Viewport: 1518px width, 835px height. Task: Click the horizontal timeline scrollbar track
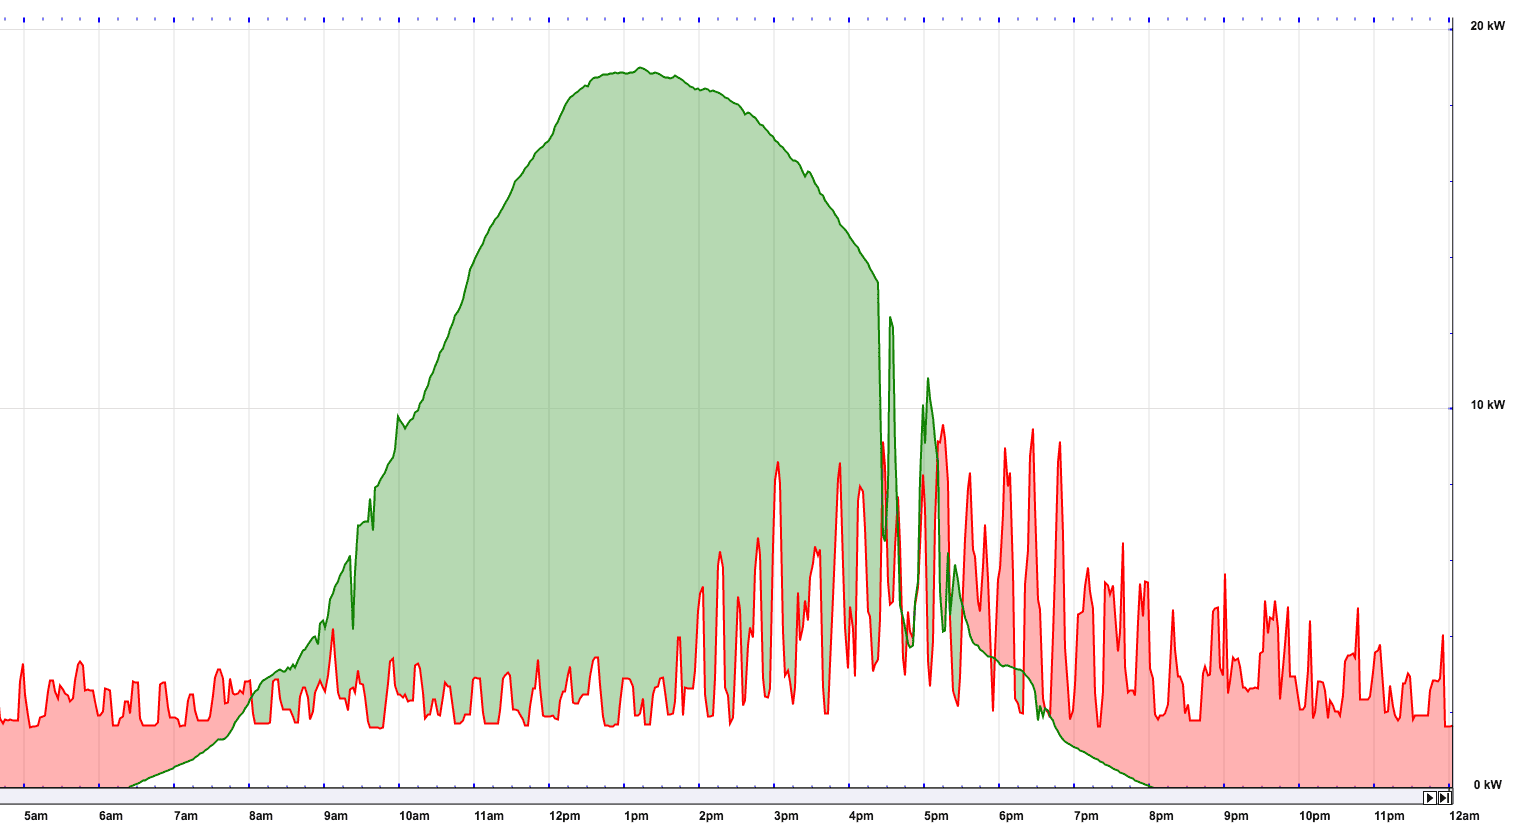(700, 797)
